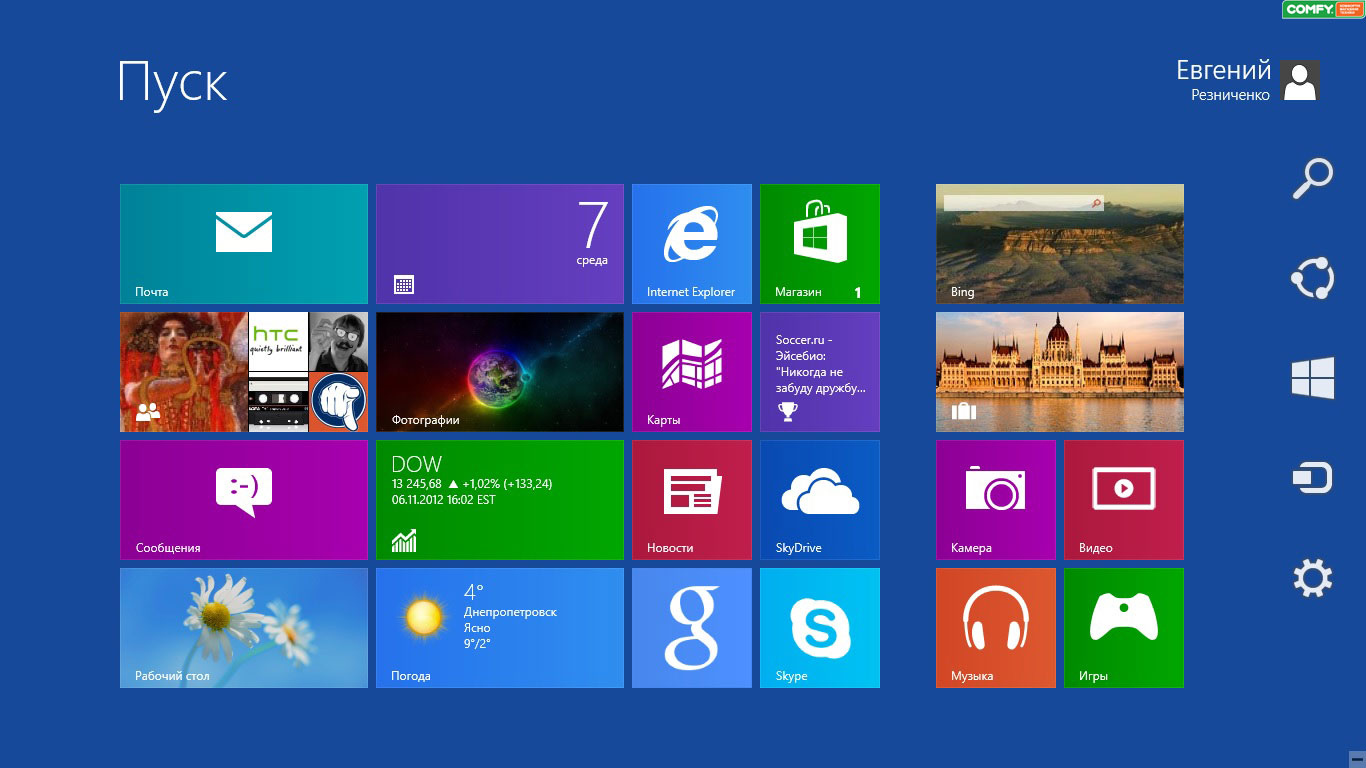This screenshot has width=1366, height=768.
Task: Open the SkyDrive tile
Action: pyautogui.click(x=820, y=500)
